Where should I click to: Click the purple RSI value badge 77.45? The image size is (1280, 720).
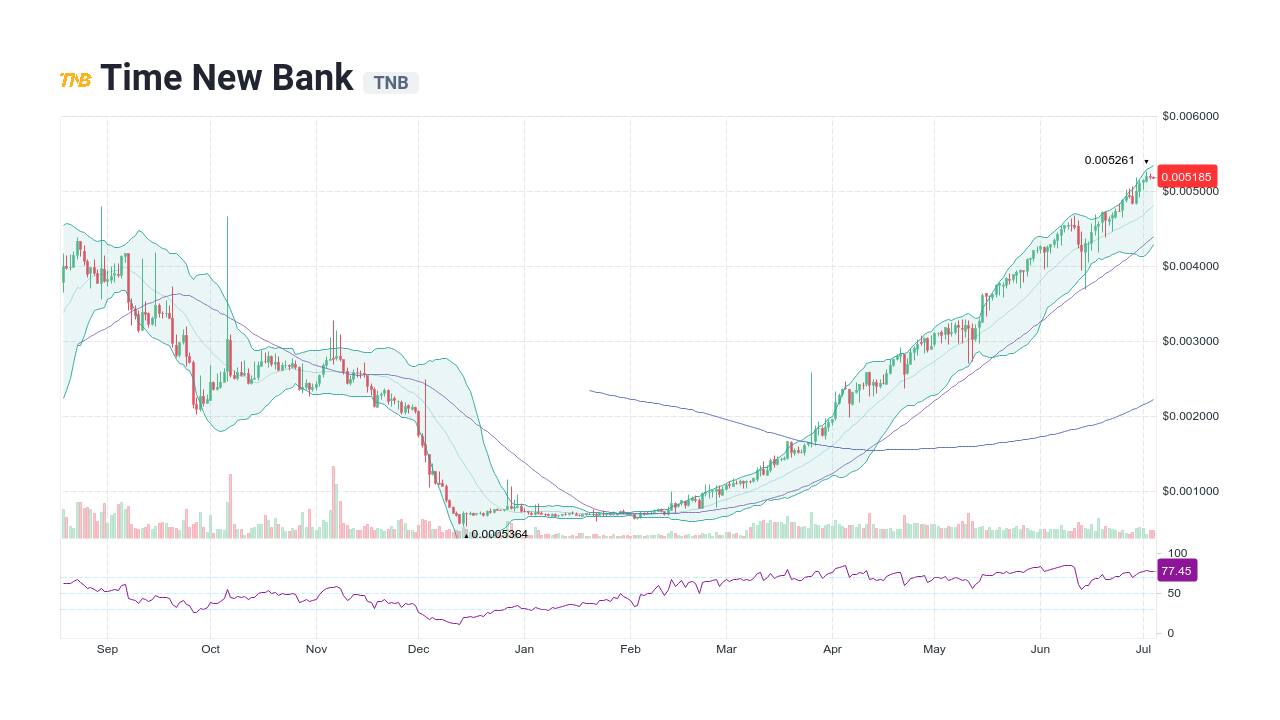point(1176,570)
